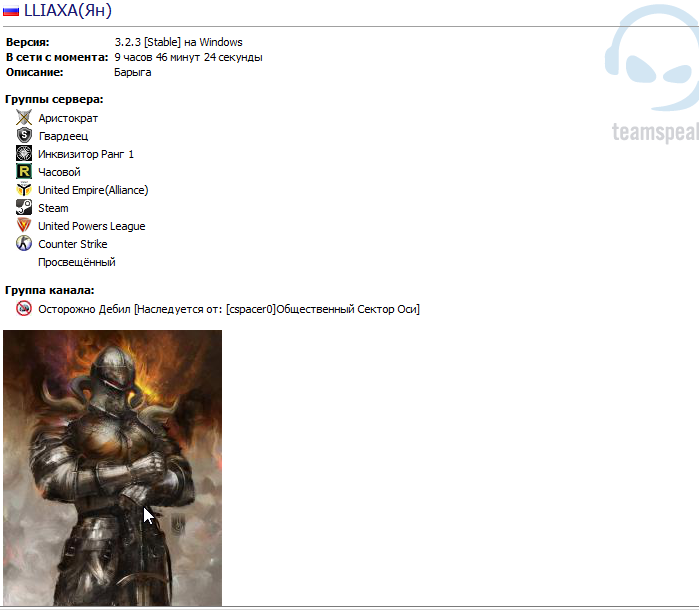The width and height of the screenshot is (699, 610).
Task: Click the Steam logo icon
Action: point(24,207)
